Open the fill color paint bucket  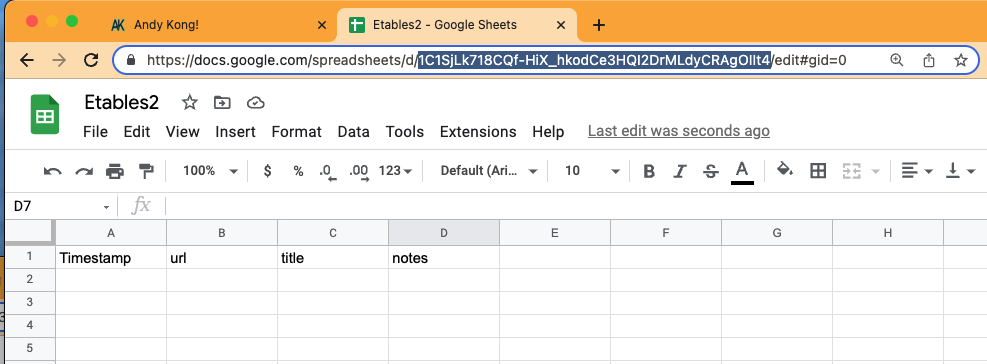coord(784,170)
